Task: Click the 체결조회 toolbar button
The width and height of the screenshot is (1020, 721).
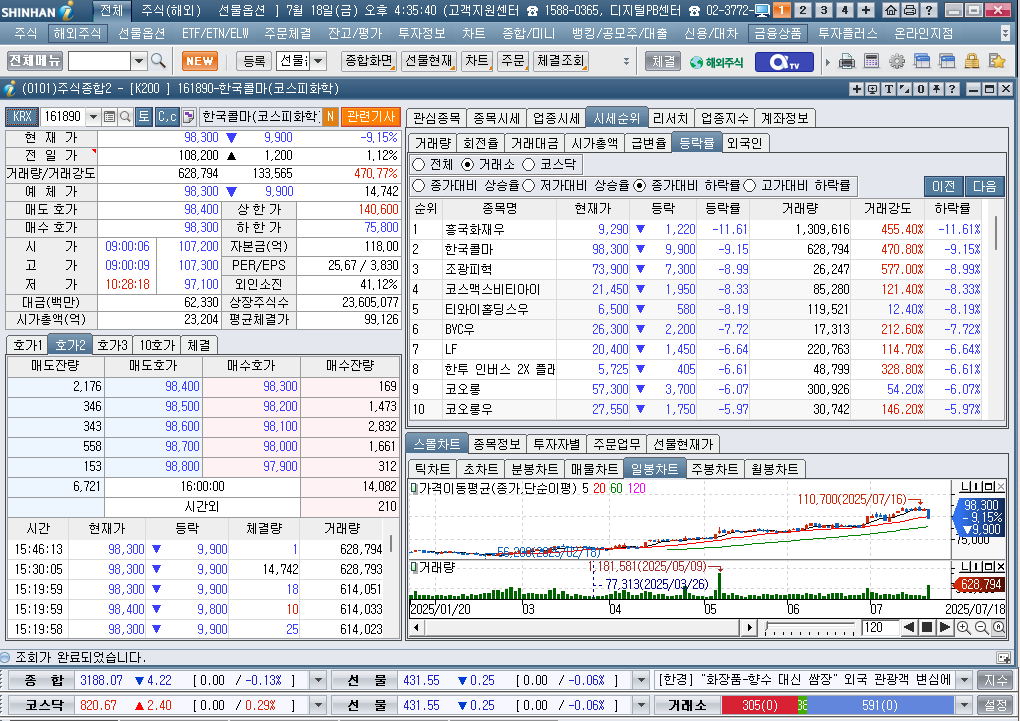Action: [x=561, y=61]
